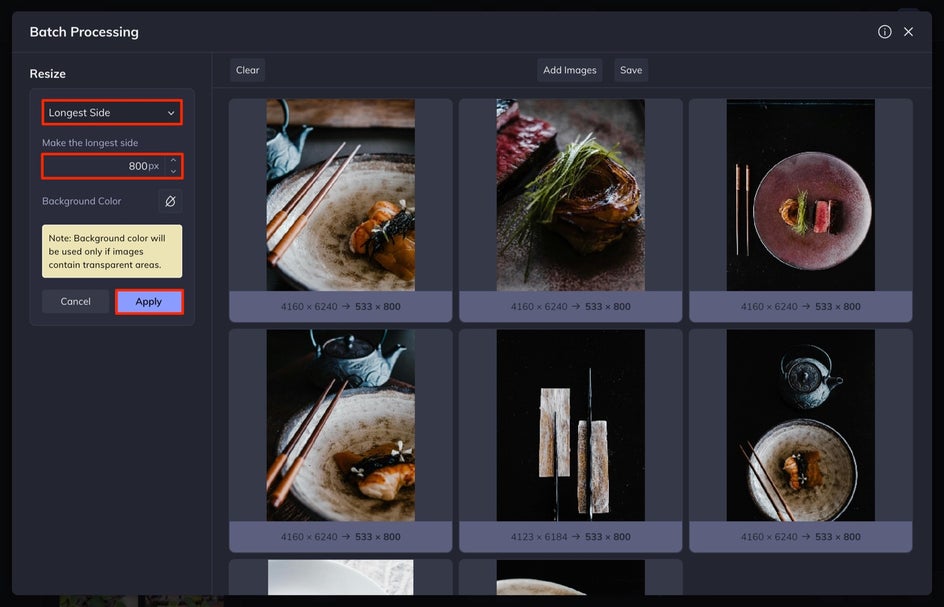
Task: Click the longest side pixel value field
Action: tap(104, 166)
